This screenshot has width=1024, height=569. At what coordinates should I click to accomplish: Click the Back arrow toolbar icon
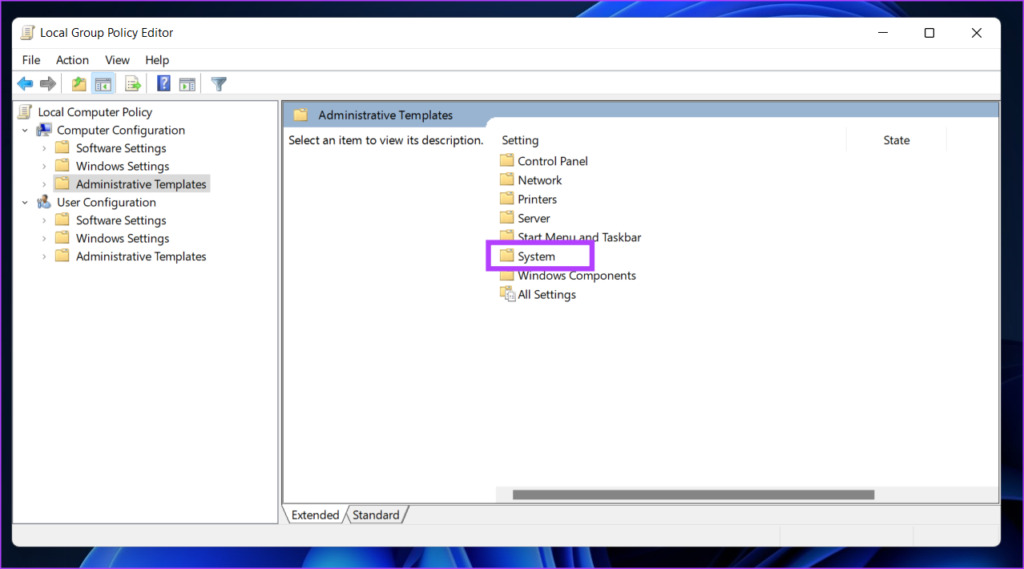pyautogui.click(x=25, y=84)
